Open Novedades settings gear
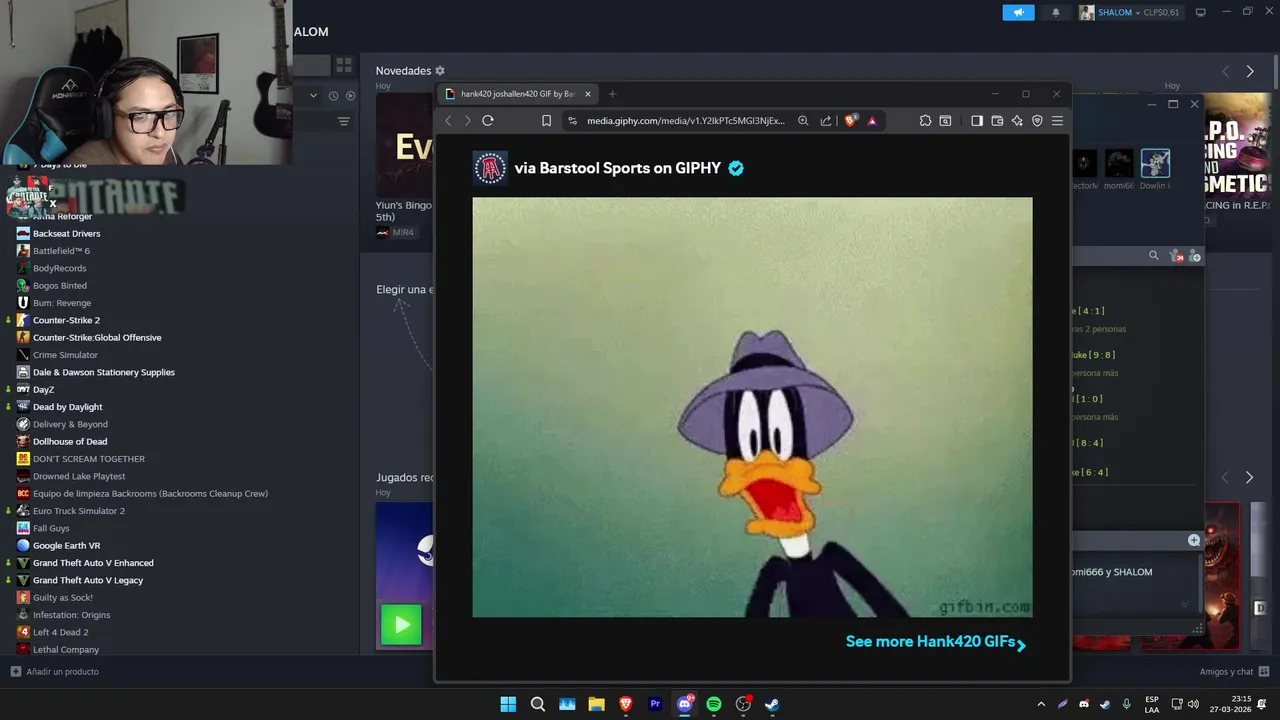Image resolution: width=1280 pixels, height=720 pixels. tap(440, 71)
